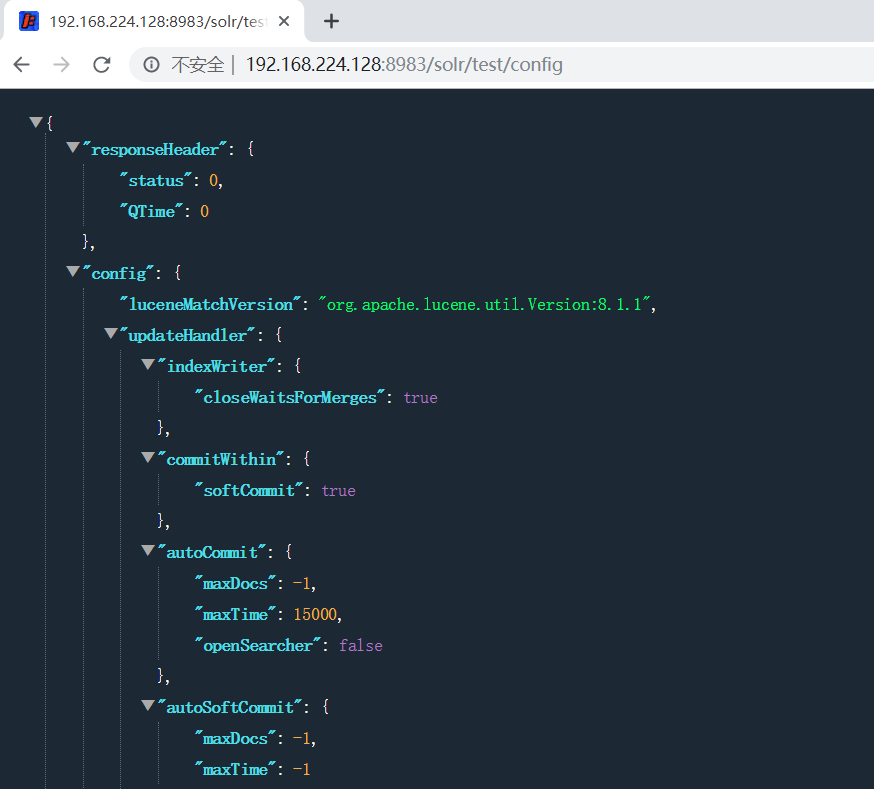Reload the page with the refresh icon

pos(101,65)
